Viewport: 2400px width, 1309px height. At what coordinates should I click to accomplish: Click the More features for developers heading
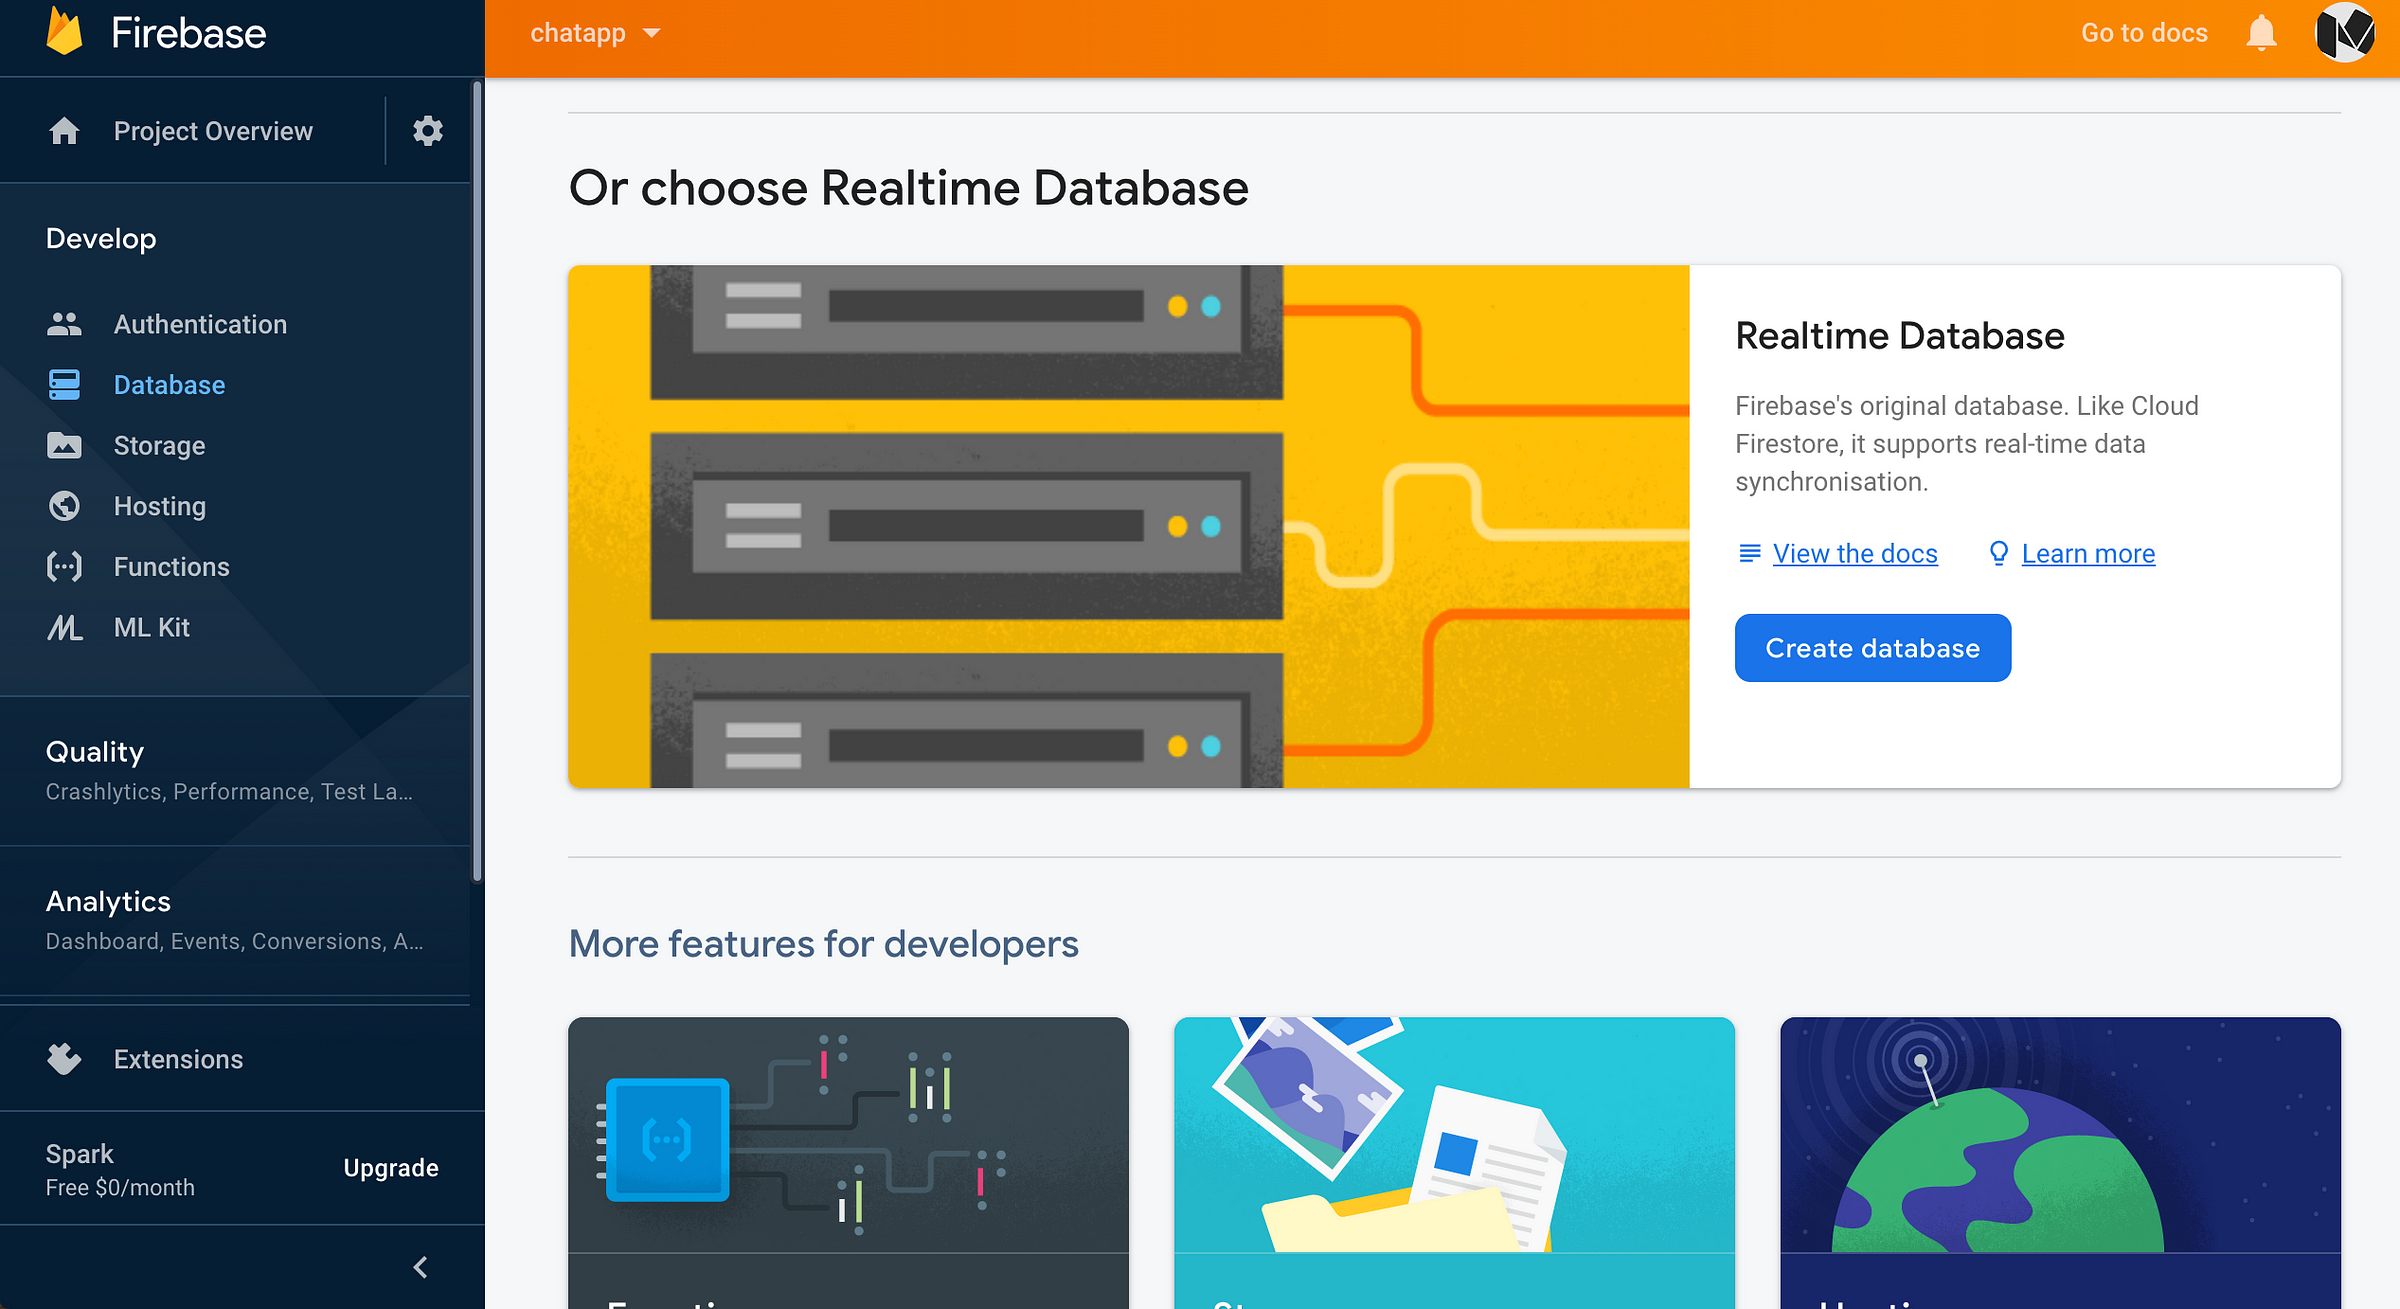[823, 943]
